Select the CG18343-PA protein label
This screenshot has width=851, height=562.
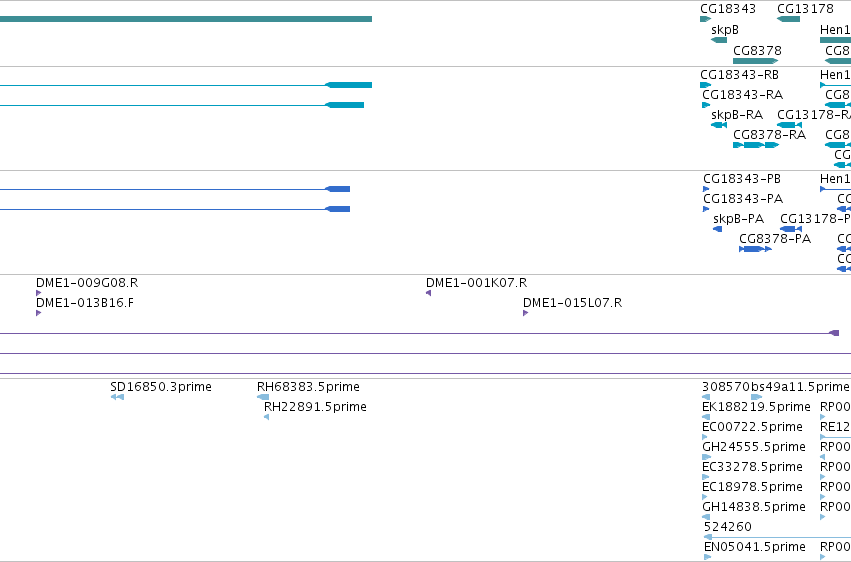[743, 199]
